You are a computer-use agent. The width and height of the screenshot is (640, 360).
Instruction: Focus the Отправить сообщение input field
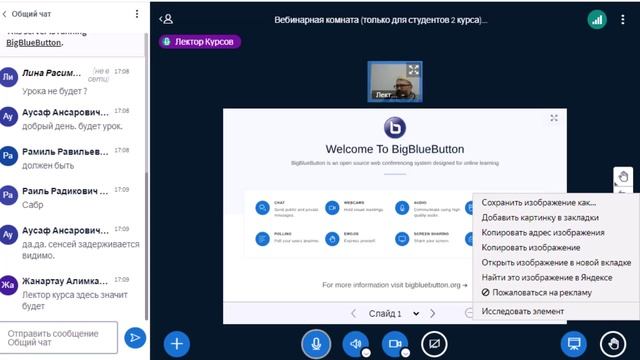tap(59, 338)
